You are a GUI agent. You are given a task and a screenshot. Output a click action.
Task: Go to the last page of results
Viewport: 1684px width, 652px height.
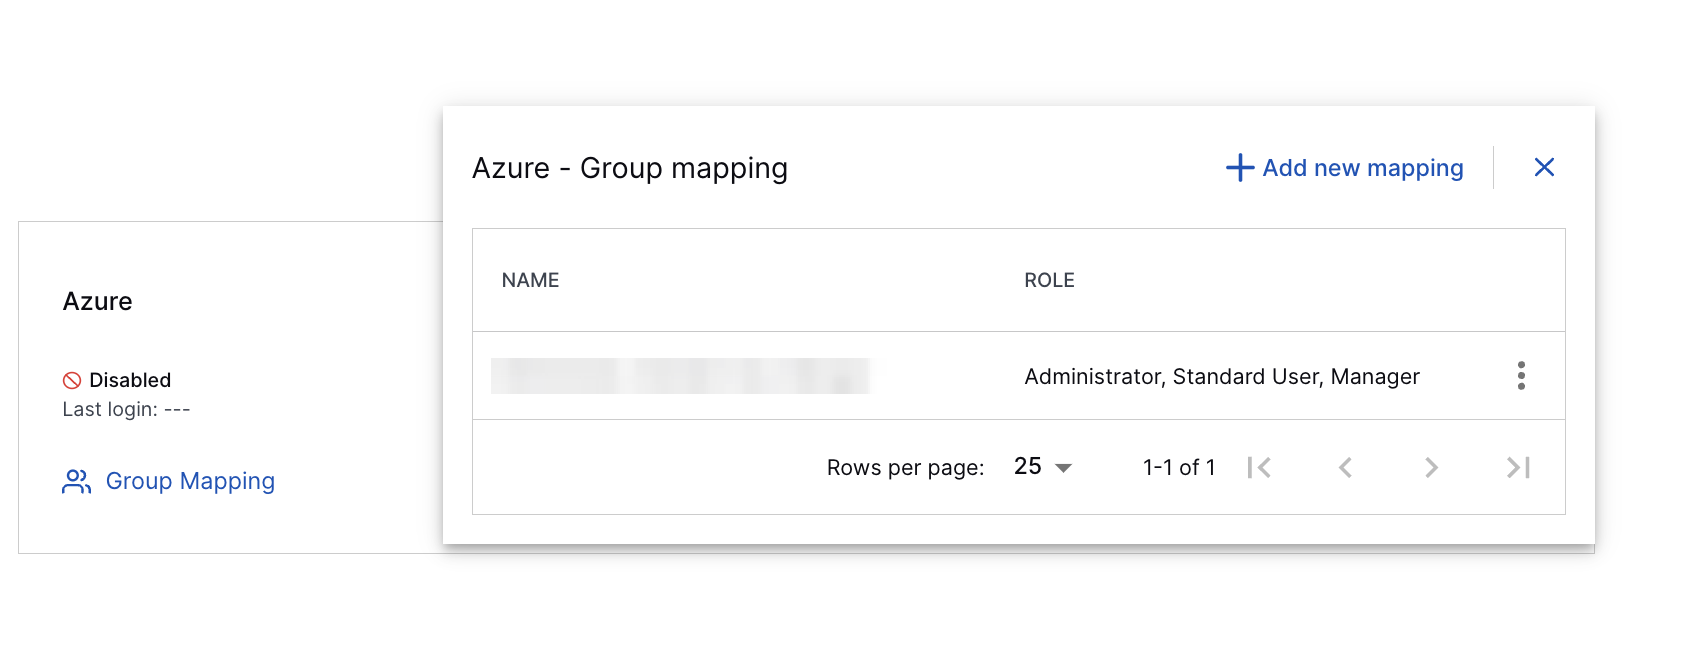(x=1518, y=467)
